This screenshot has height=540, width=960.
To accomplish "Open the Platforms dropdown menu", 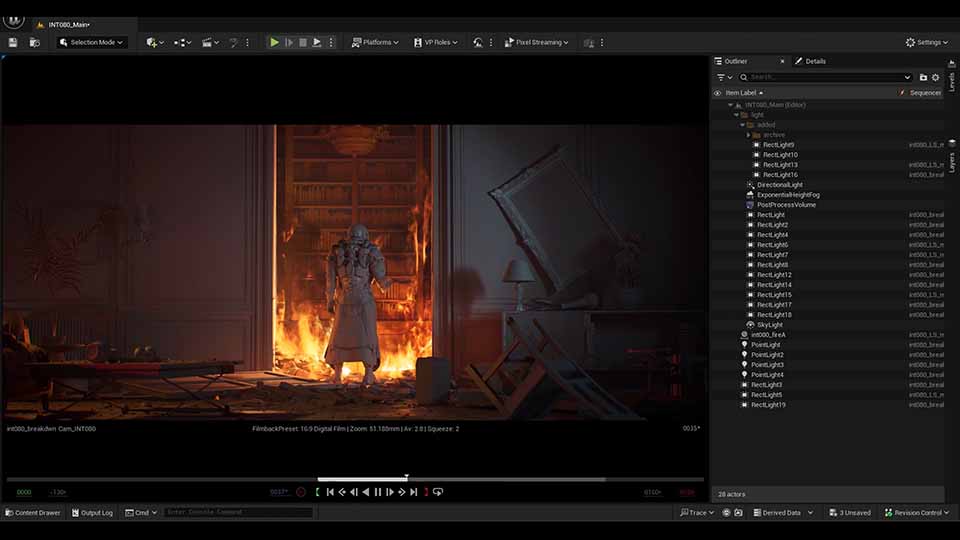I will point(375,42).
